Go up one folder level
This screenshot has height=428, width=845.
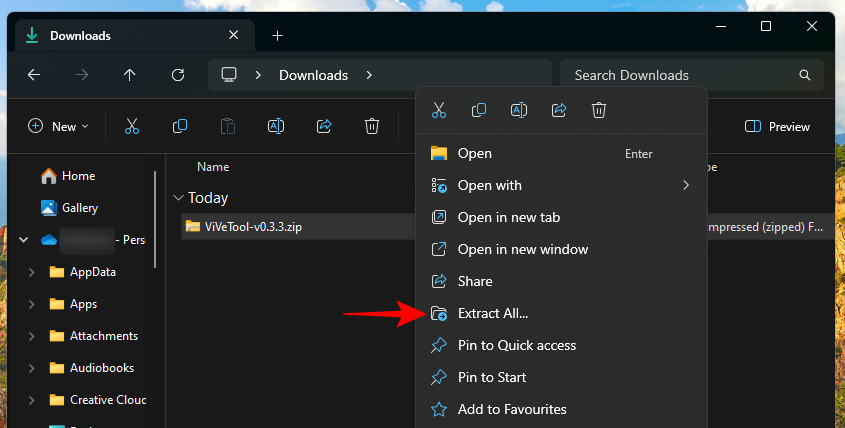[x=129, y=75]
